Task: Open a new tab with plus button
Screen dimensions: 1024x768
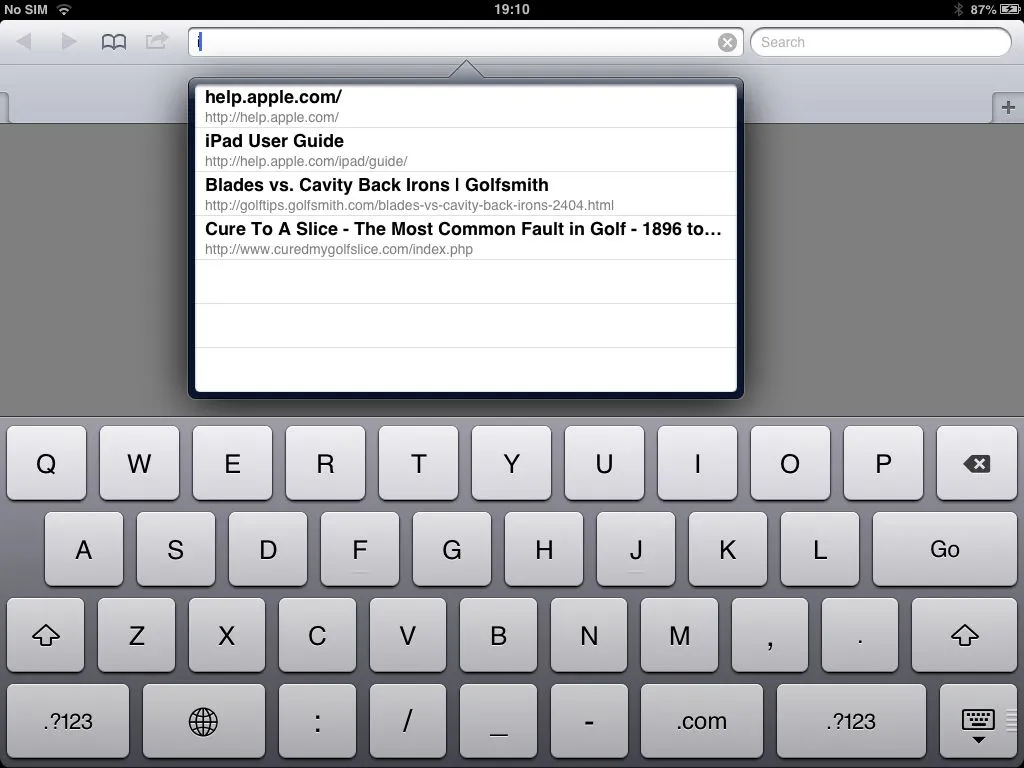Action: click(1007, 108)
